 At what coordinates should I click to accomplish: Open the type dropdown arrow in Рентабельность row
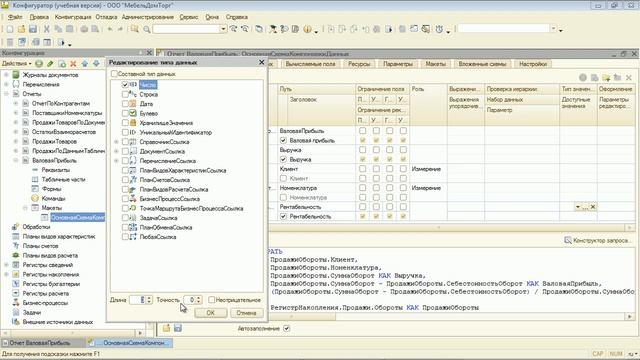578,207
